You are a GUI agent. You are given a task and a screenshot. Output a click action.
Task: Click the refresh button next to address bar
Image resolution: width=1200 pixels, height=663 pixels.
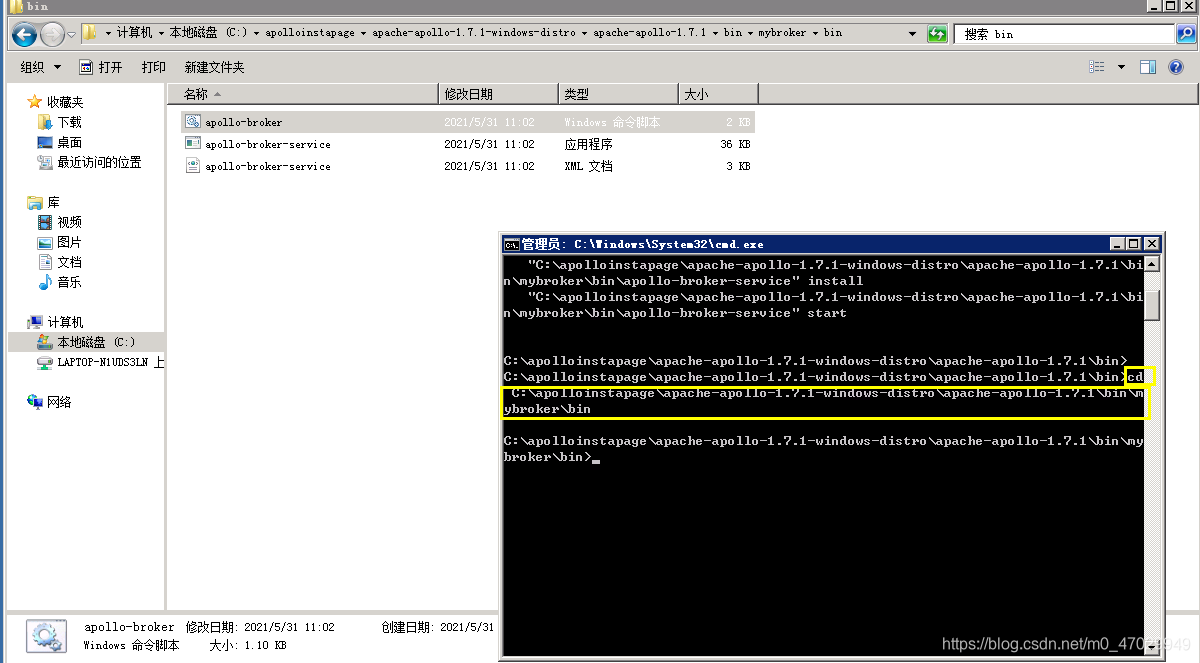click(937, 33)
